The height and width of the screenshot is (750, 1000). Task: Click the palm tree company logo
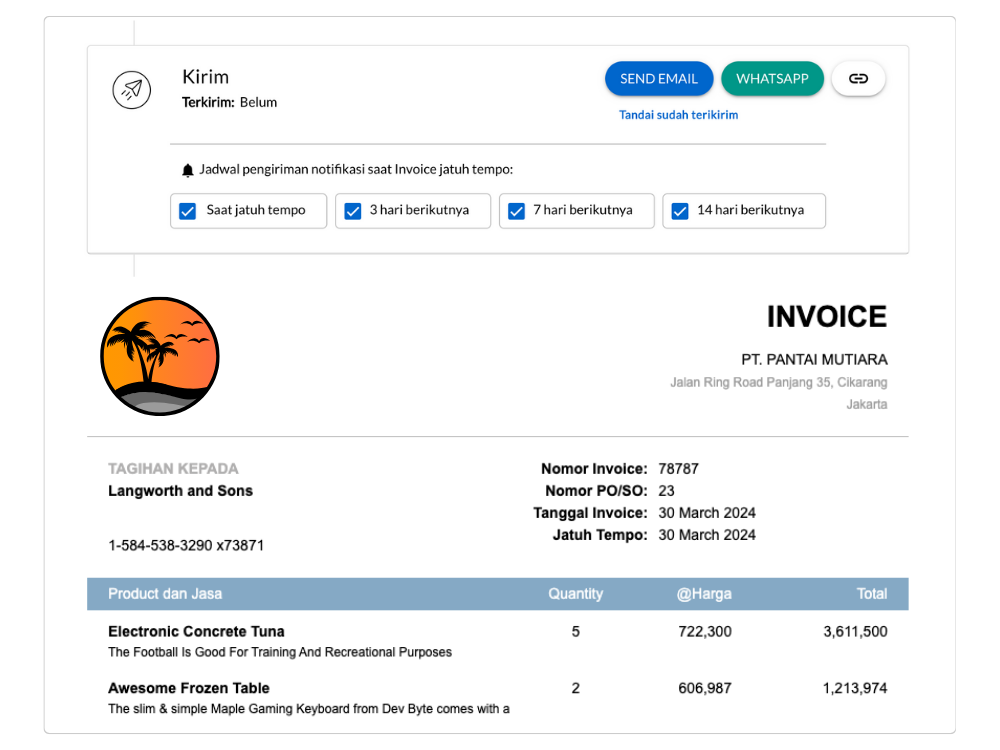pyautogui.click(x=160, y=356)
